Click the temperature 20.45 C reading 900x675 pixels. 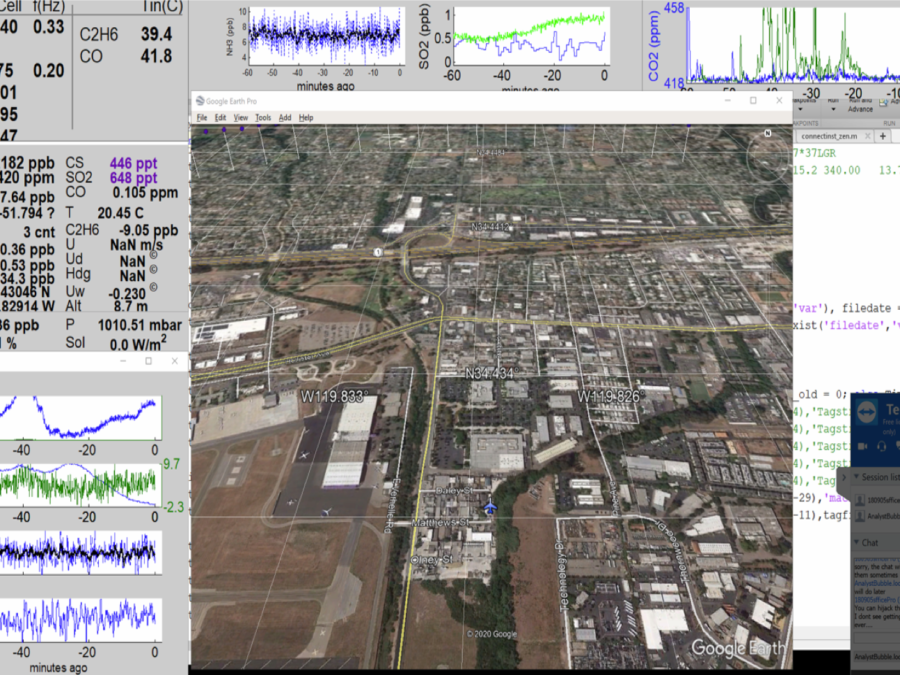(121, 214)
